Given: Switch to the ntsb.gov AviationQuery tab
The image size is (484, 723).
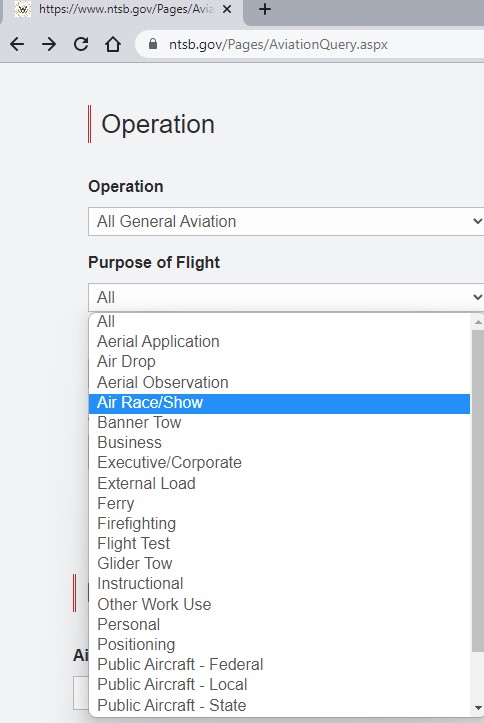Looking at the screenshot, I should tap(124, 9).
